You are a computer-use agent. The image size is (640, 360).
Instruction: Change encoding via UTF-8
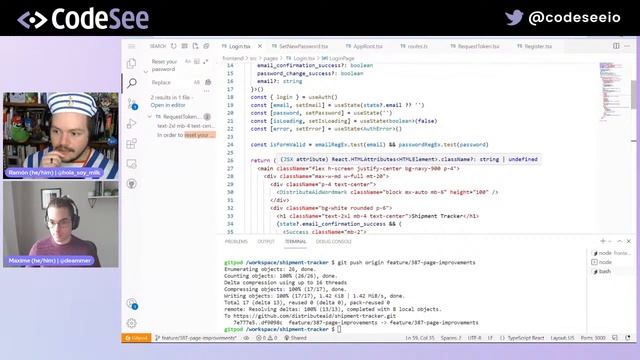tap(474, 338)
